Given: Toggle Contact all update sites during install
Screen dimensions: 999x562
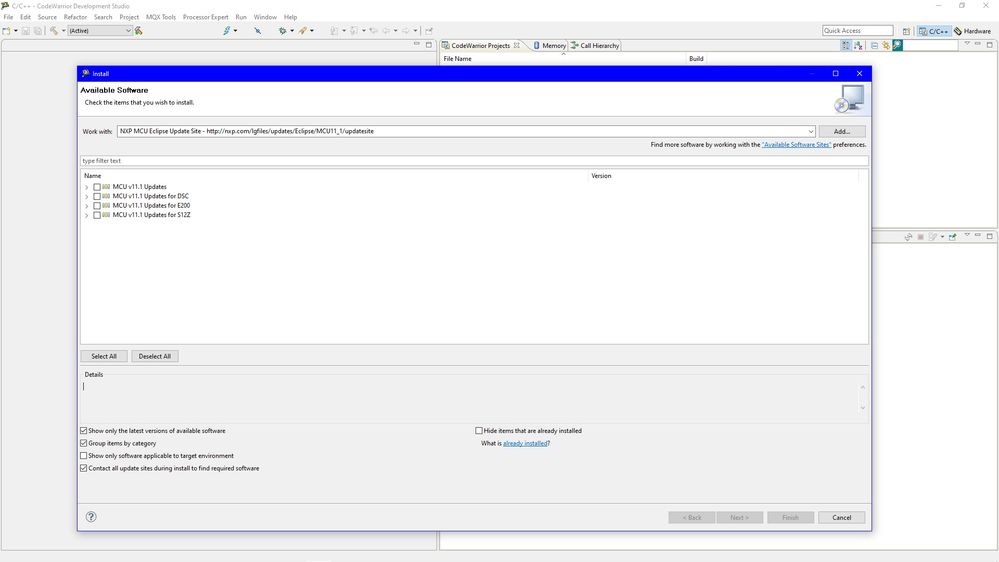Looking at the screenshot, I should 83,468.
